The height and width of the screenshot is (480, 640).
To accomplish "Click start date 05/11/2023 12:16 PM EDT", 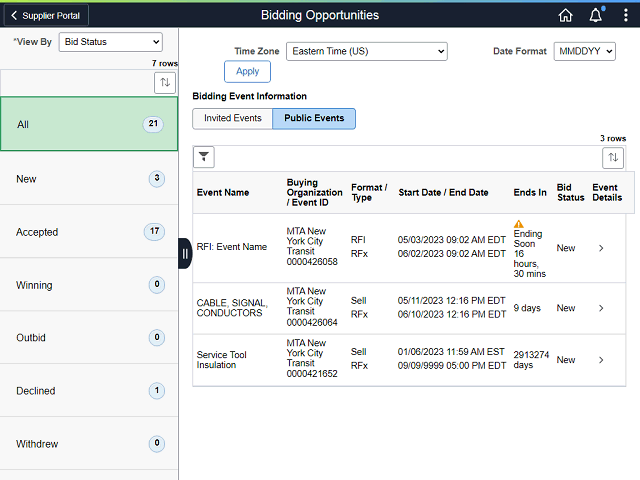I will (451, 301).
